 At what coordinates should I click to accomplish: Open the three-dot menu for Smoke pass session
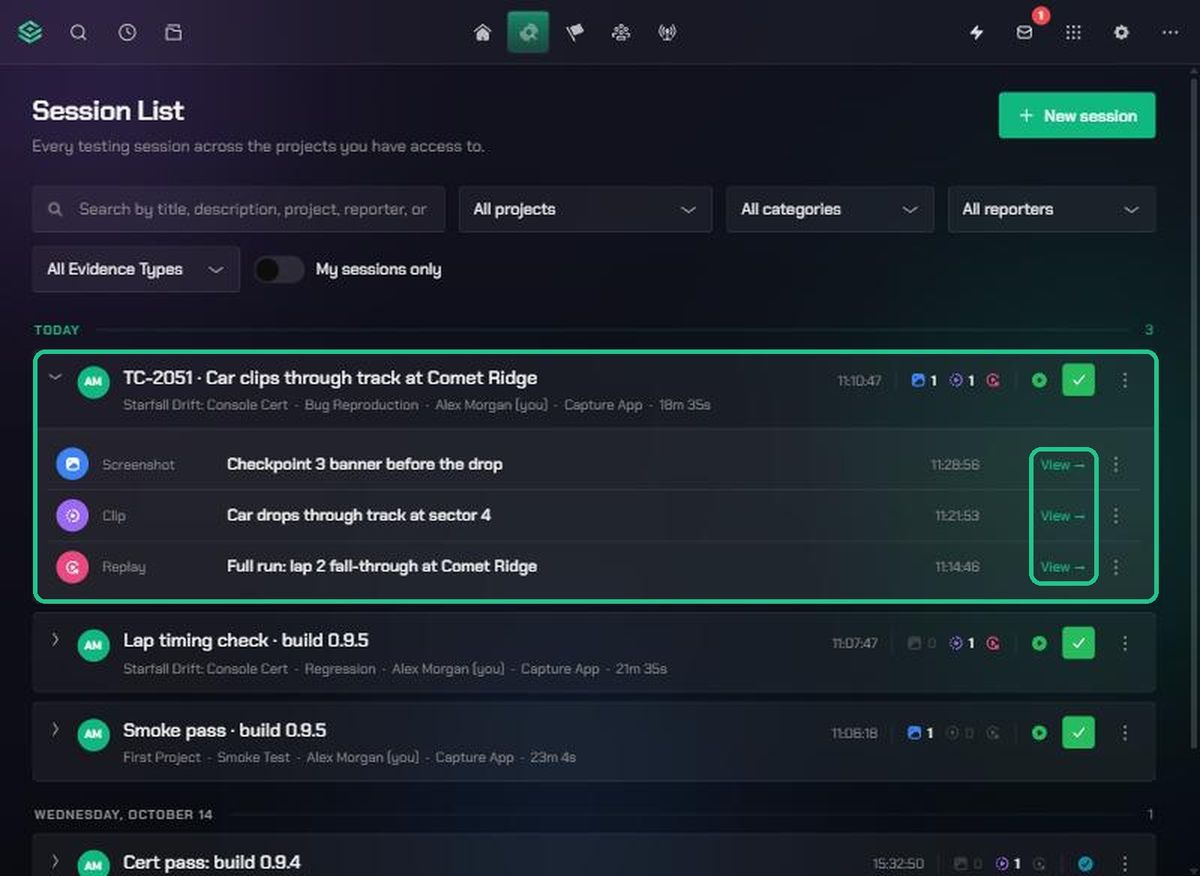[x=1125, y=733]
